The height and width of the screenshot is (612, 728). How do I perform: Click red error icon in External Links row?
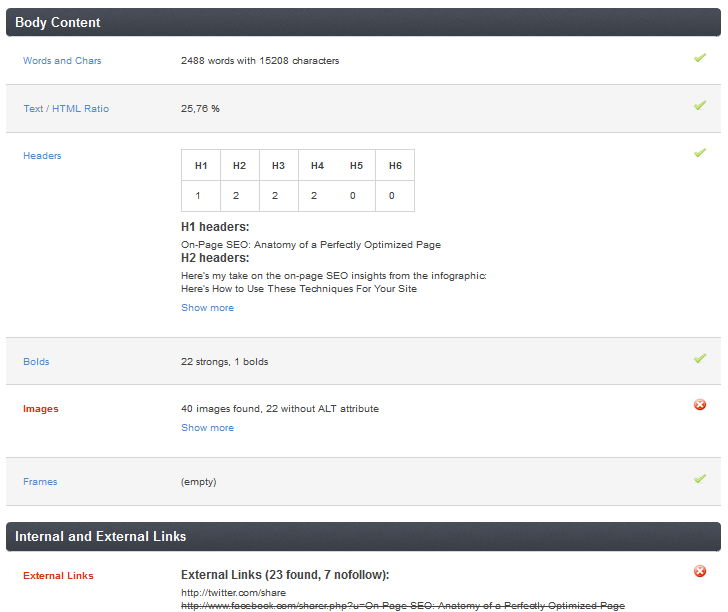[700, 571]
